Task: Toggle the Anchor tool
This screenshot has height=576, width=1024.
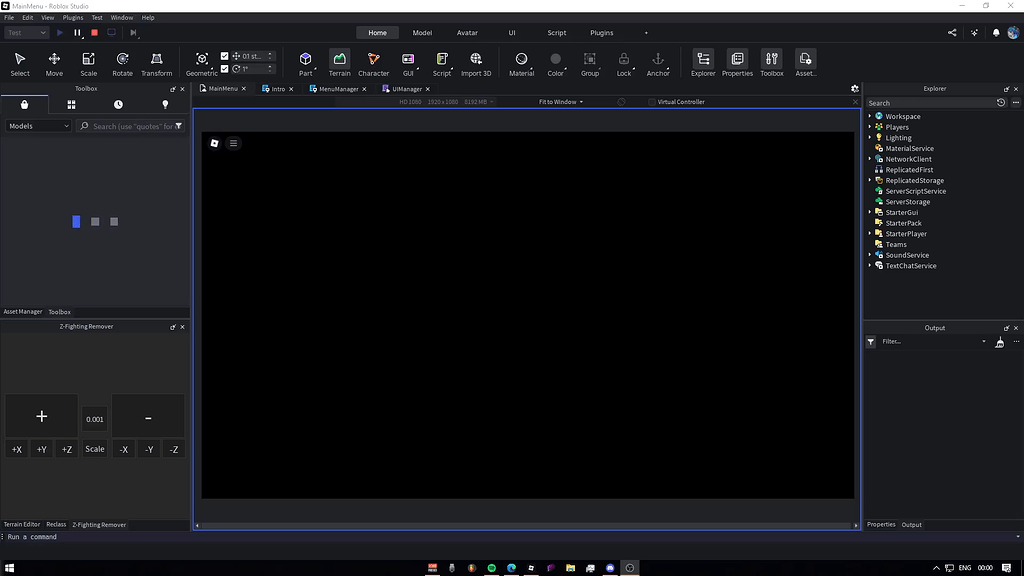Action: click(x=658, y=64)
